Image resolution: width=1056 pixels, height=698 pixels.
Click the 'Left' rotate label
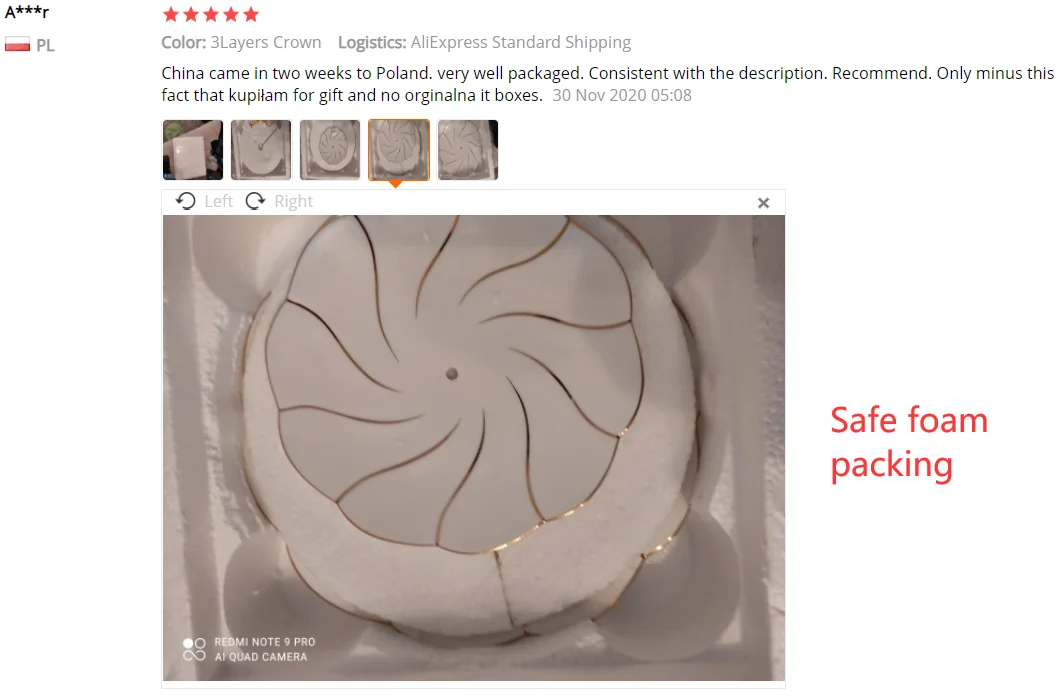click(218, 201)
